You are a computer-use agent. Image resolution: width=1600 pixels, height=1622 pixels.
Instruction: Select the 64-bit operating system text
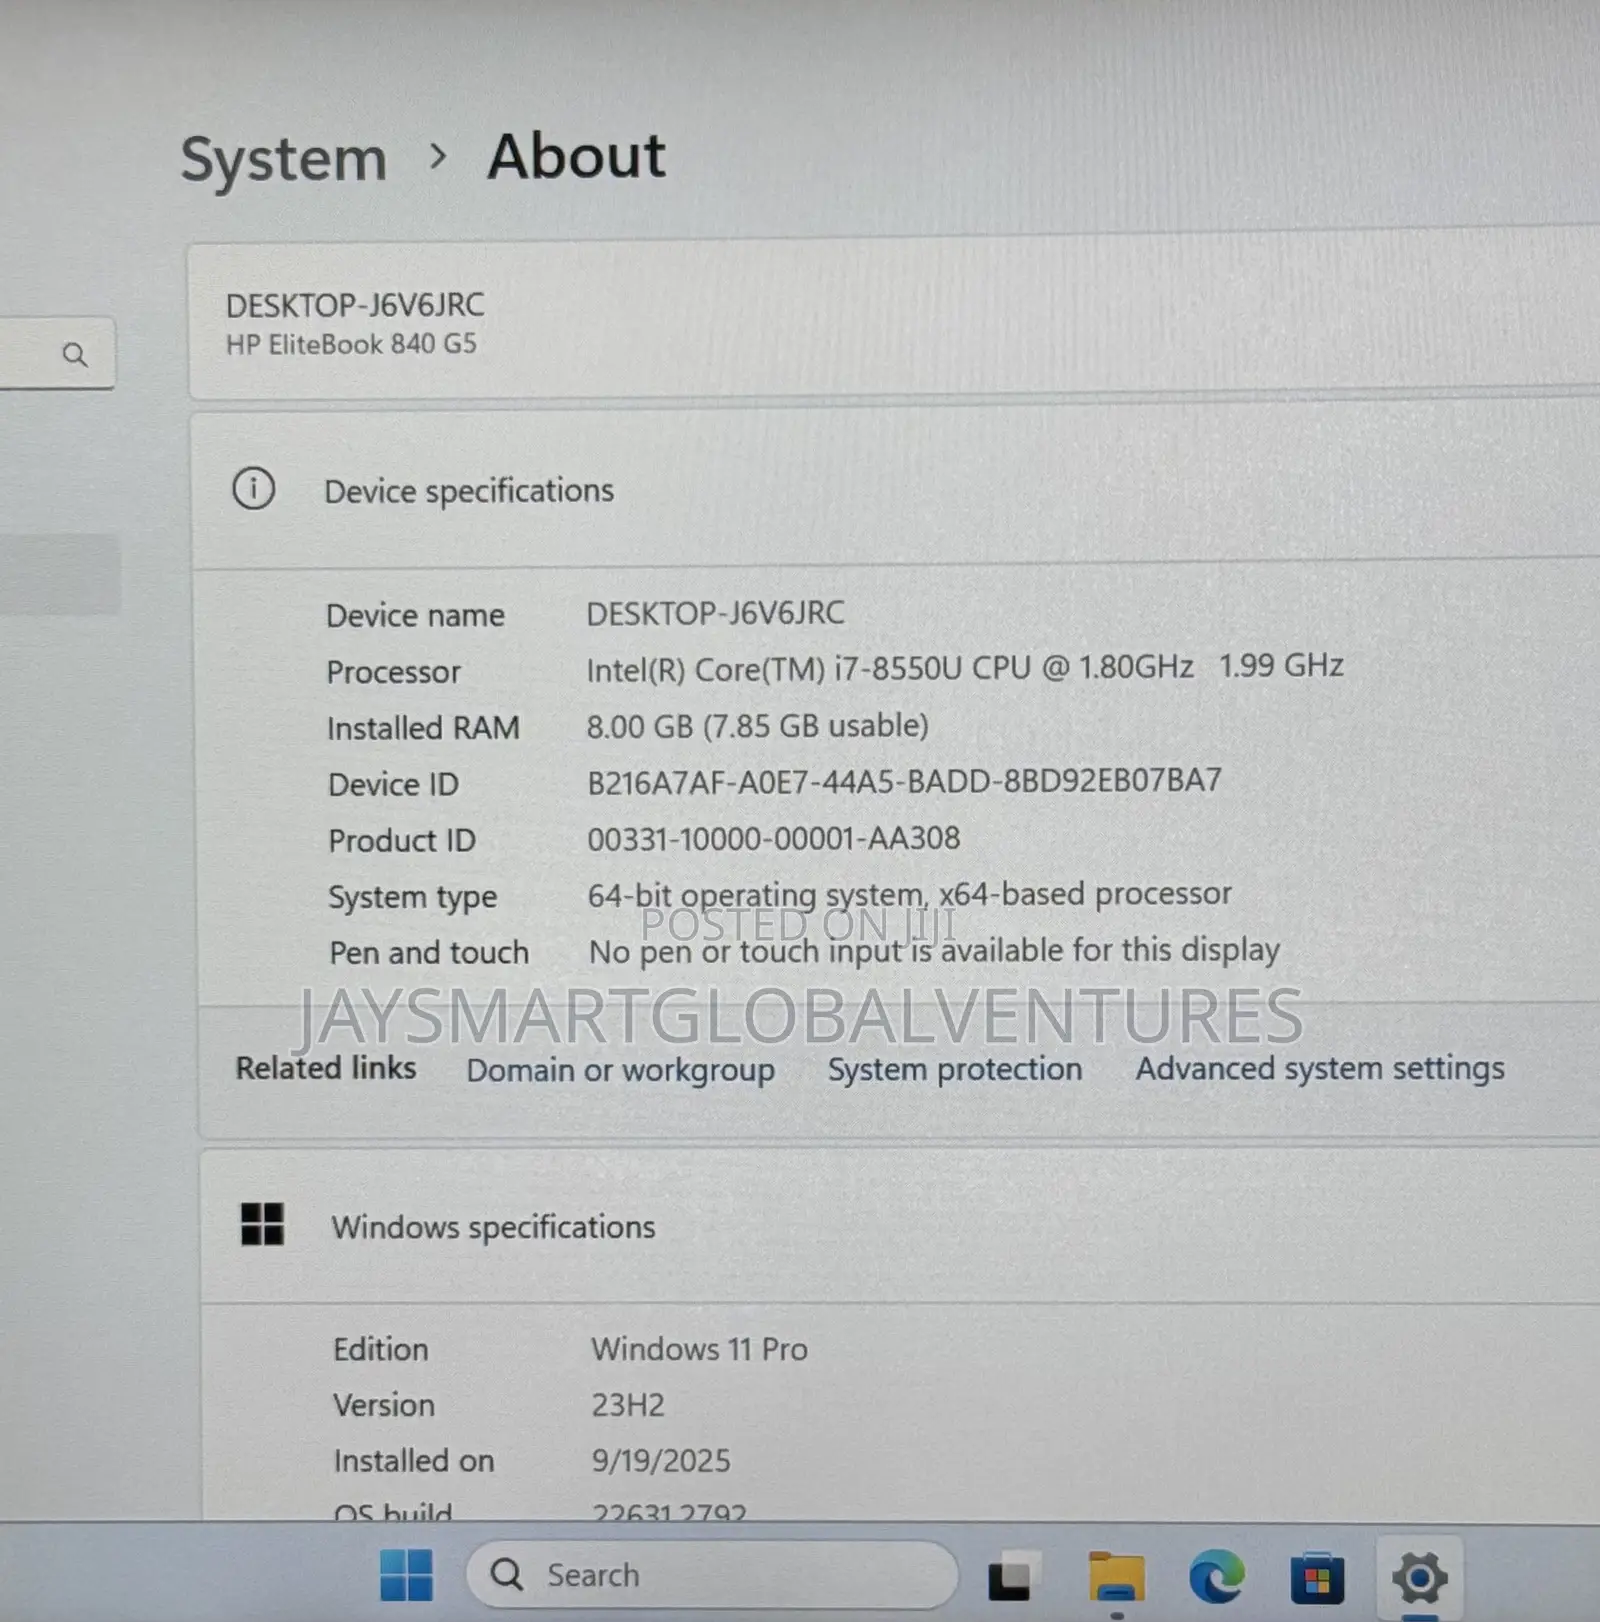point(909,894)
